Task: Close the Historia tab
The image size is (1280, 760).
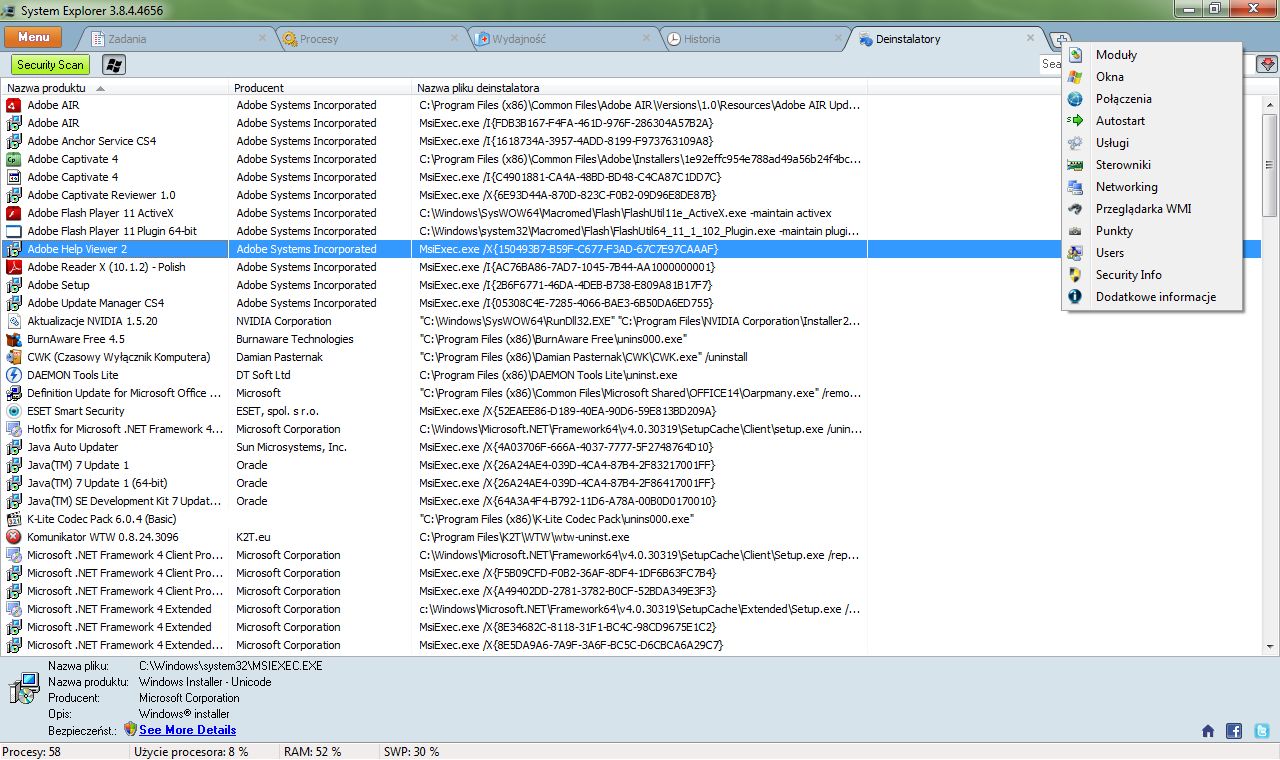Action: click(x=840, y=38)
